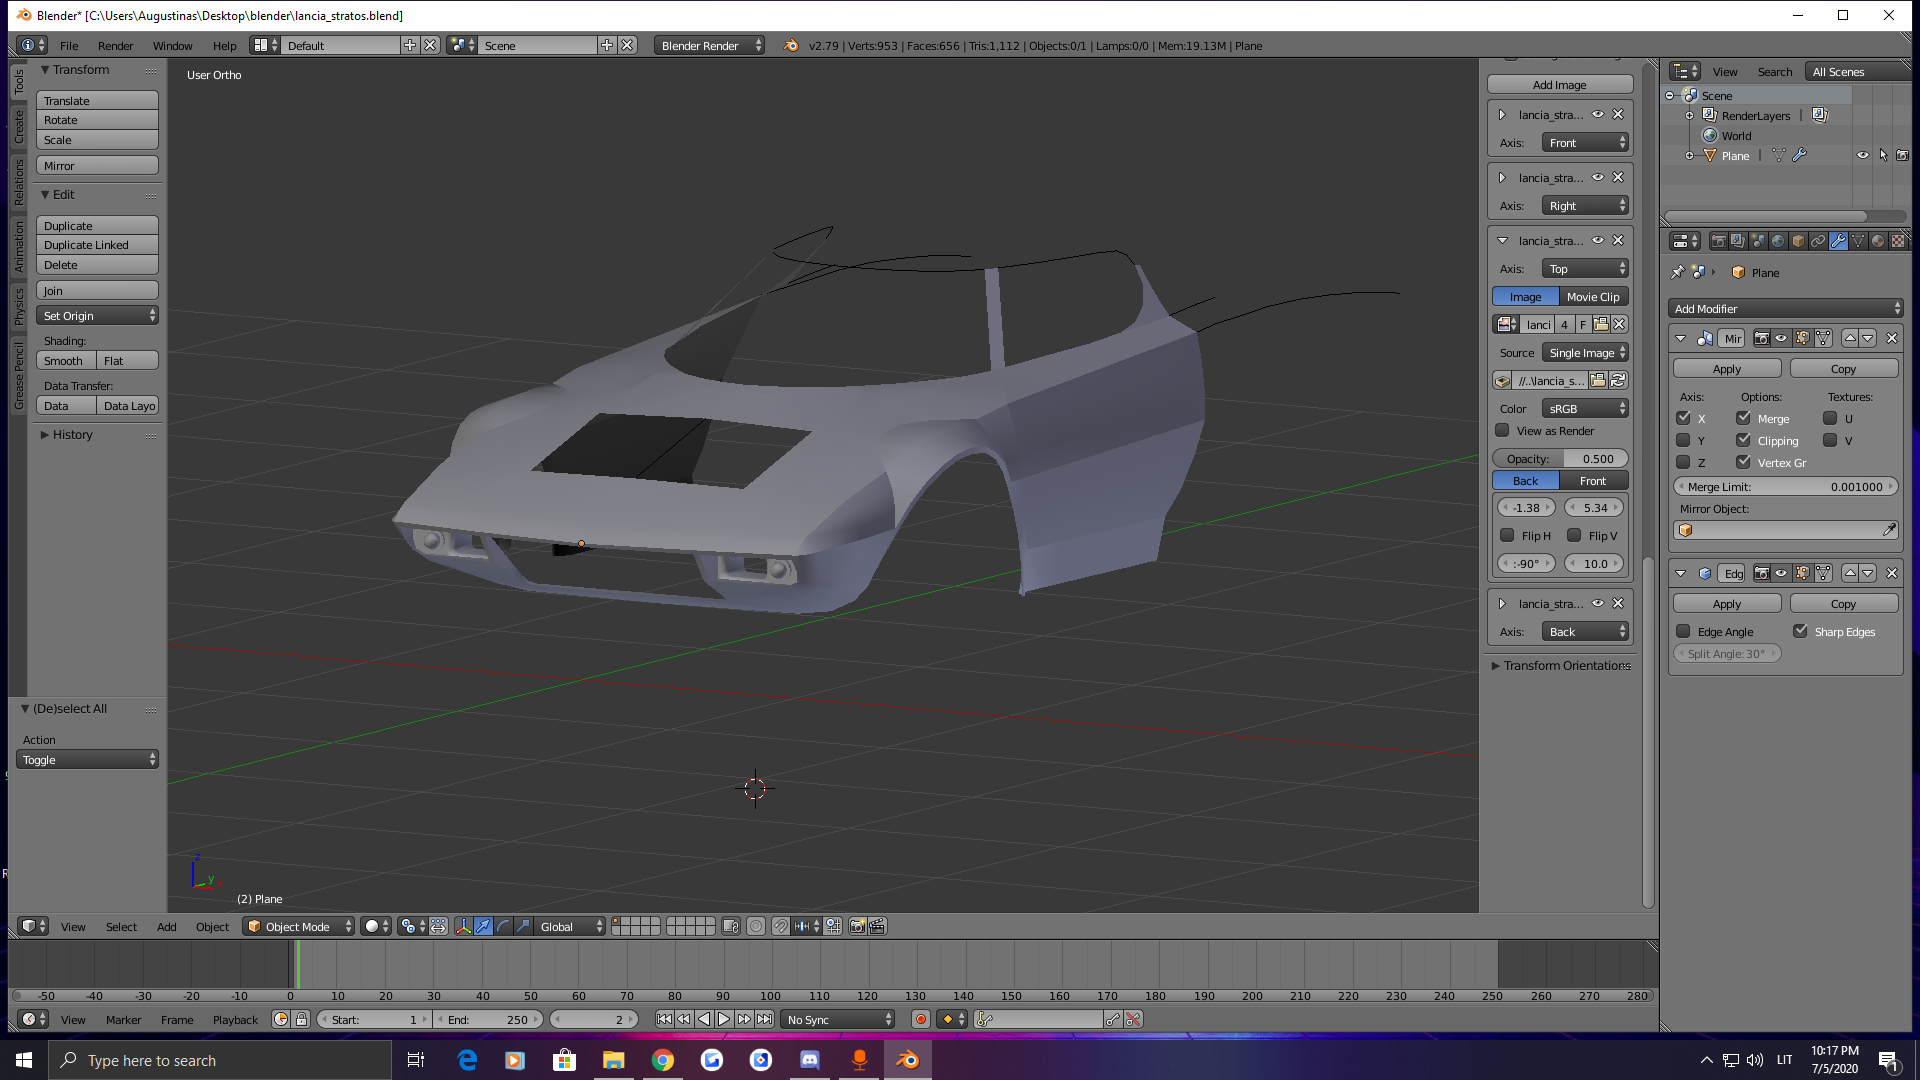Toggle Plane visibility eye in outliner
Image resolution: width=1920 pixels, height=1080 pixels.
pyautogui.click(x=1862, y=156)
